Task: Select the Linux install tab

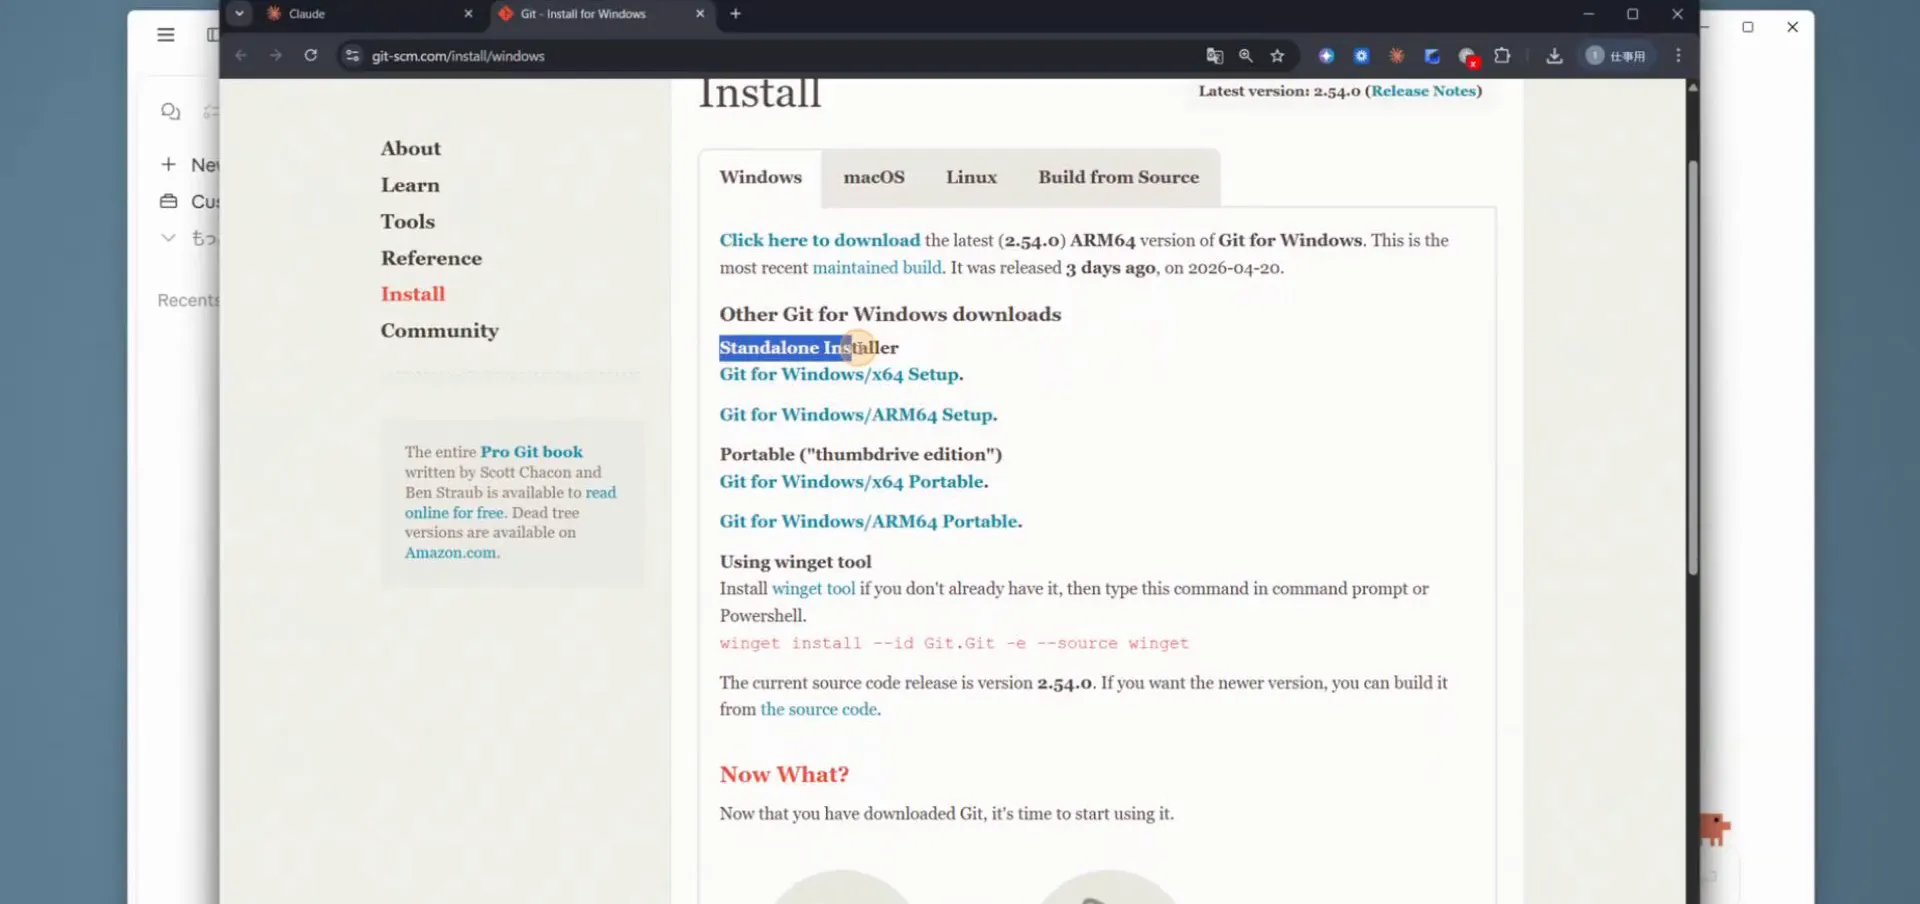Action: pyautogui.click(x=971, y=177)
